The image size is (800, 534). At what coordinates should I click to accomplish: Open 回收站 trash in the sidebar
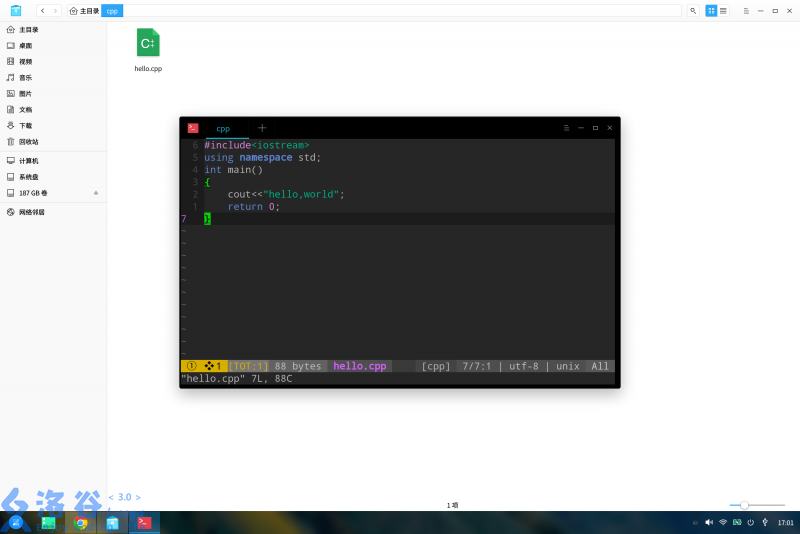point(28,141)
